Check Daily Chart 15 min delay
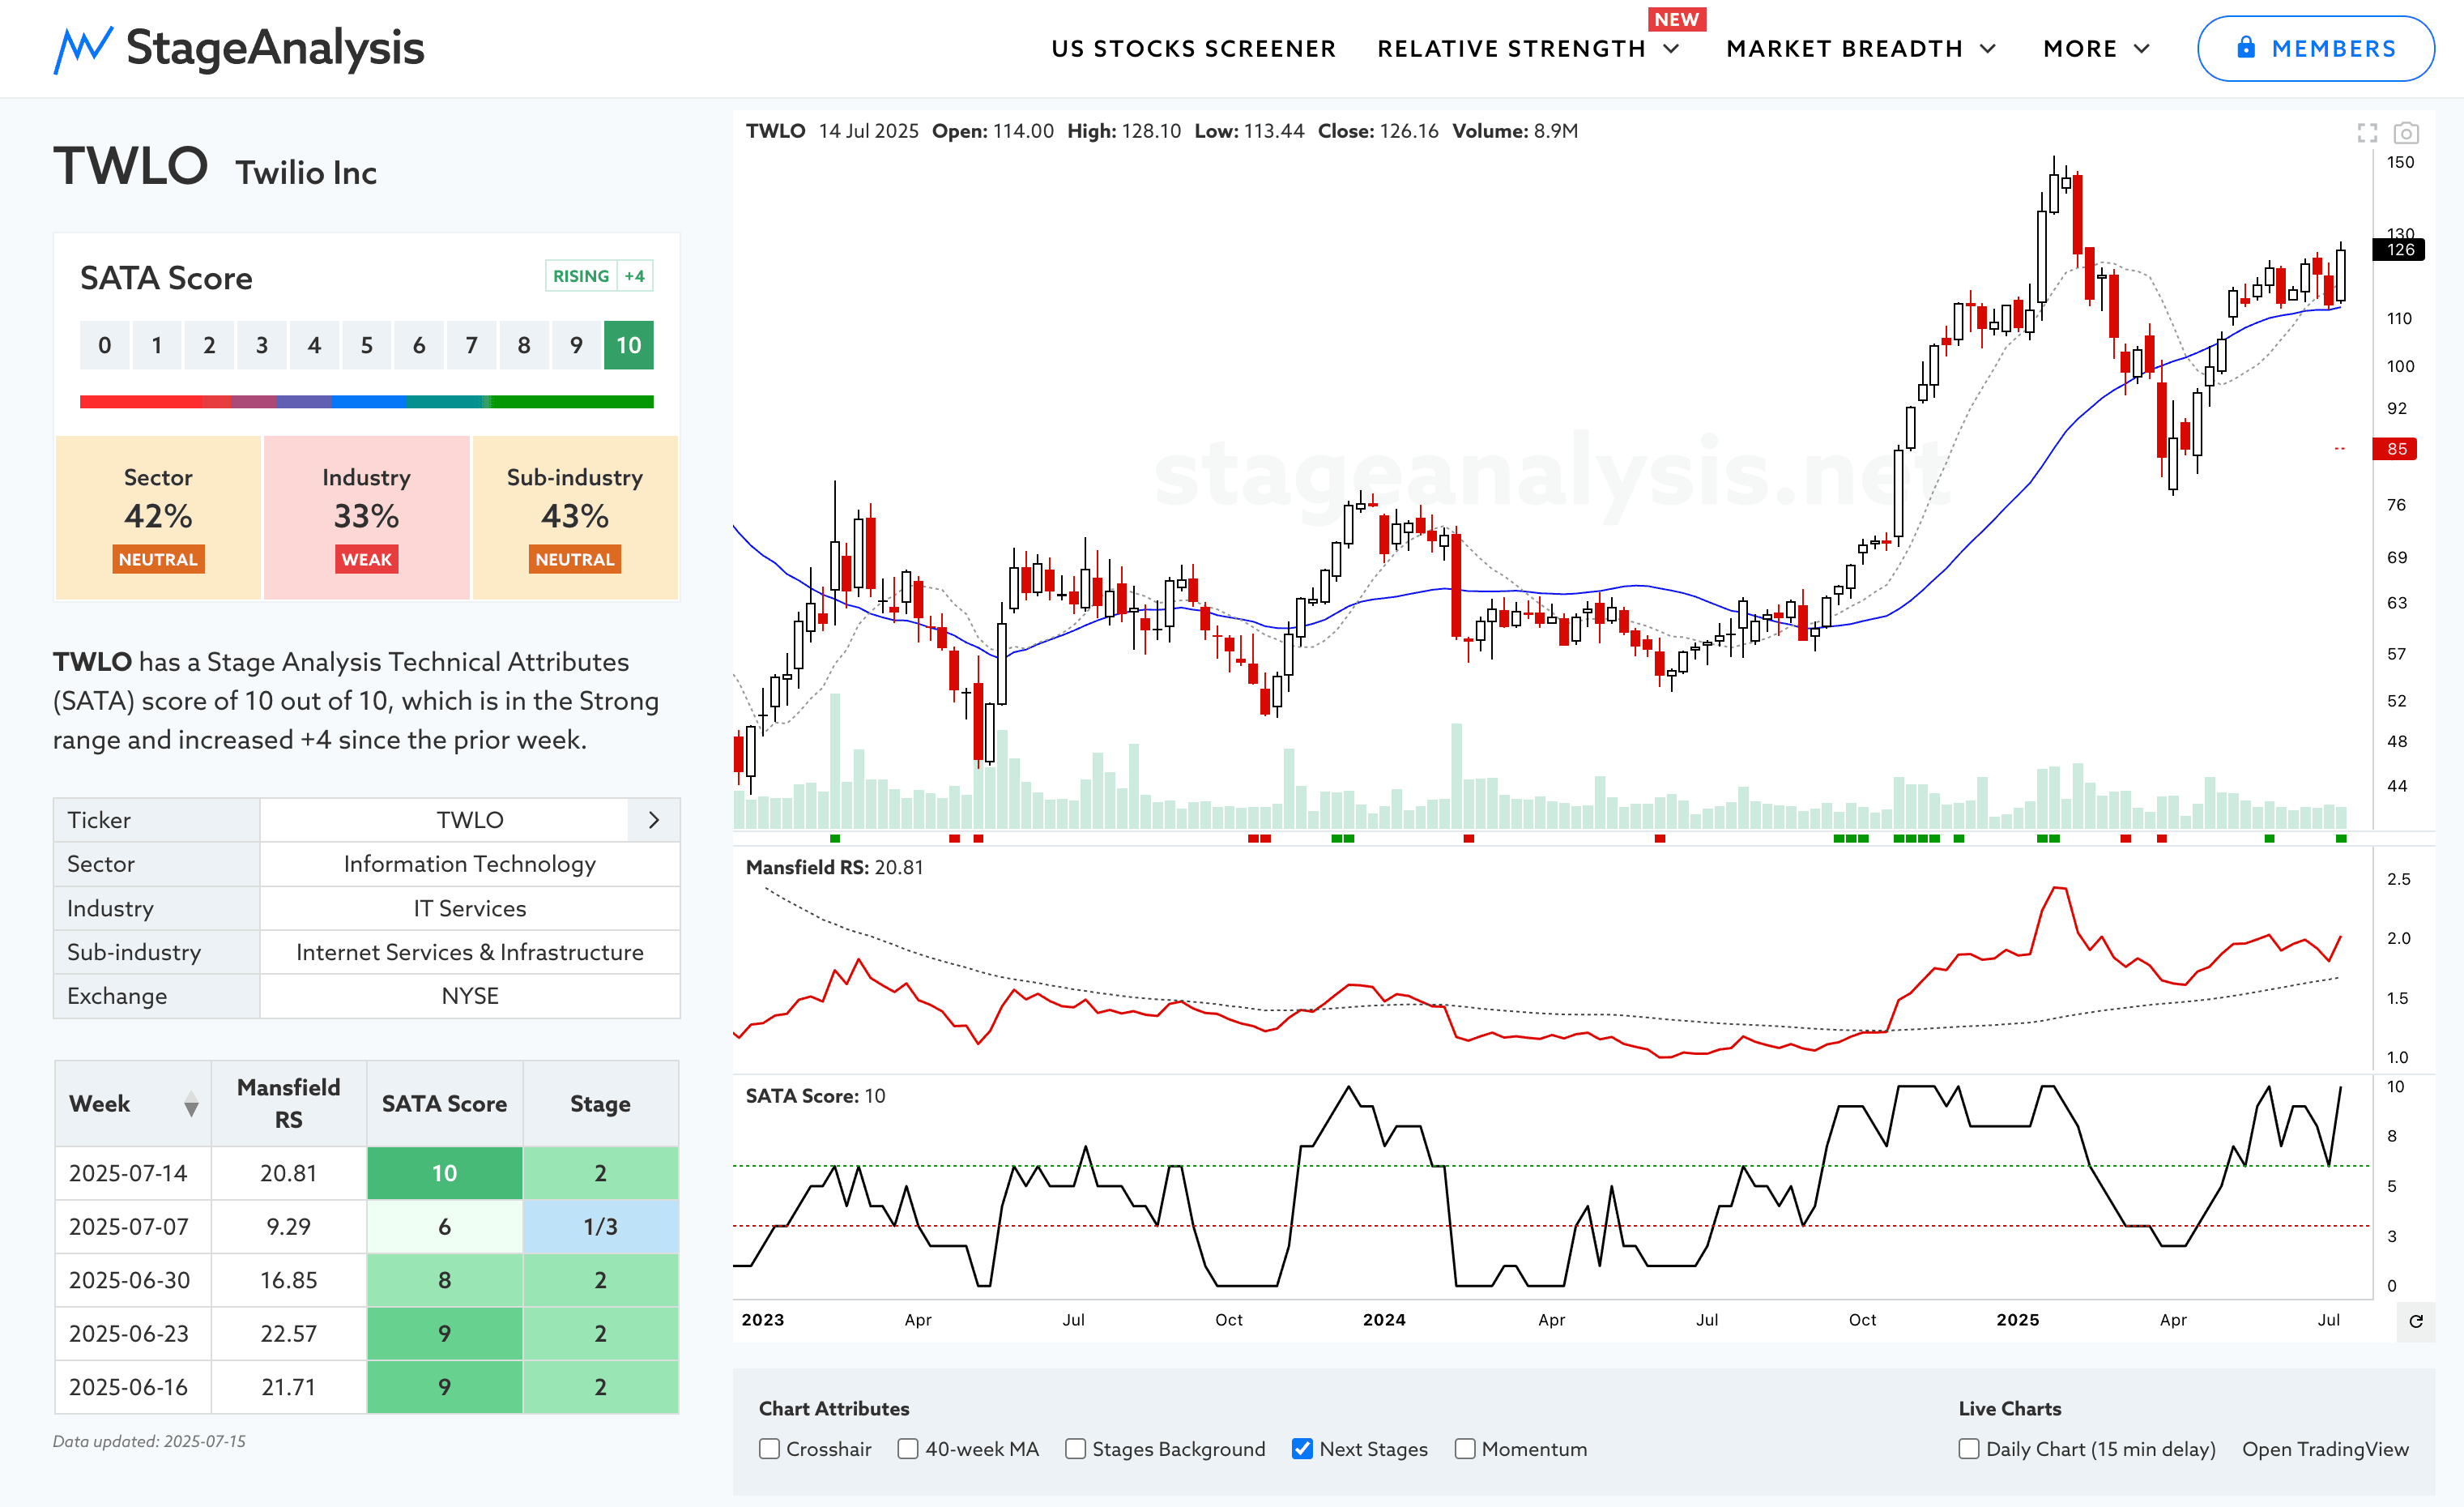The width and height of the screenshot is (2464, 1507). pyautogui.click(x=1969, y=1449)
